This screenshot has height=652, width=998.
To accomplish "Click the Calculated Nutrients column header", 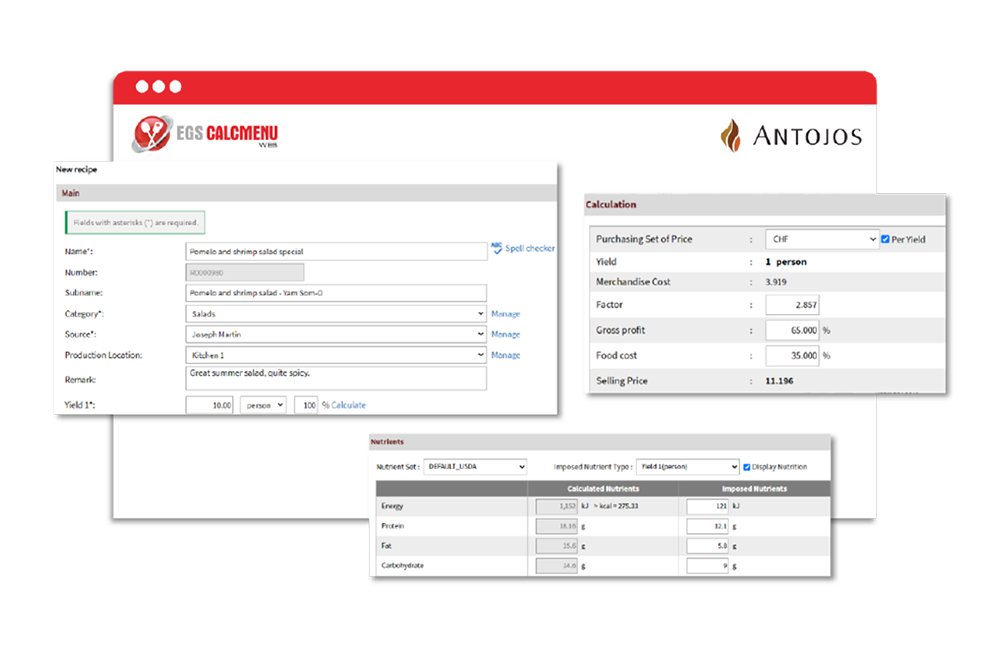I will tap(603, 489).
